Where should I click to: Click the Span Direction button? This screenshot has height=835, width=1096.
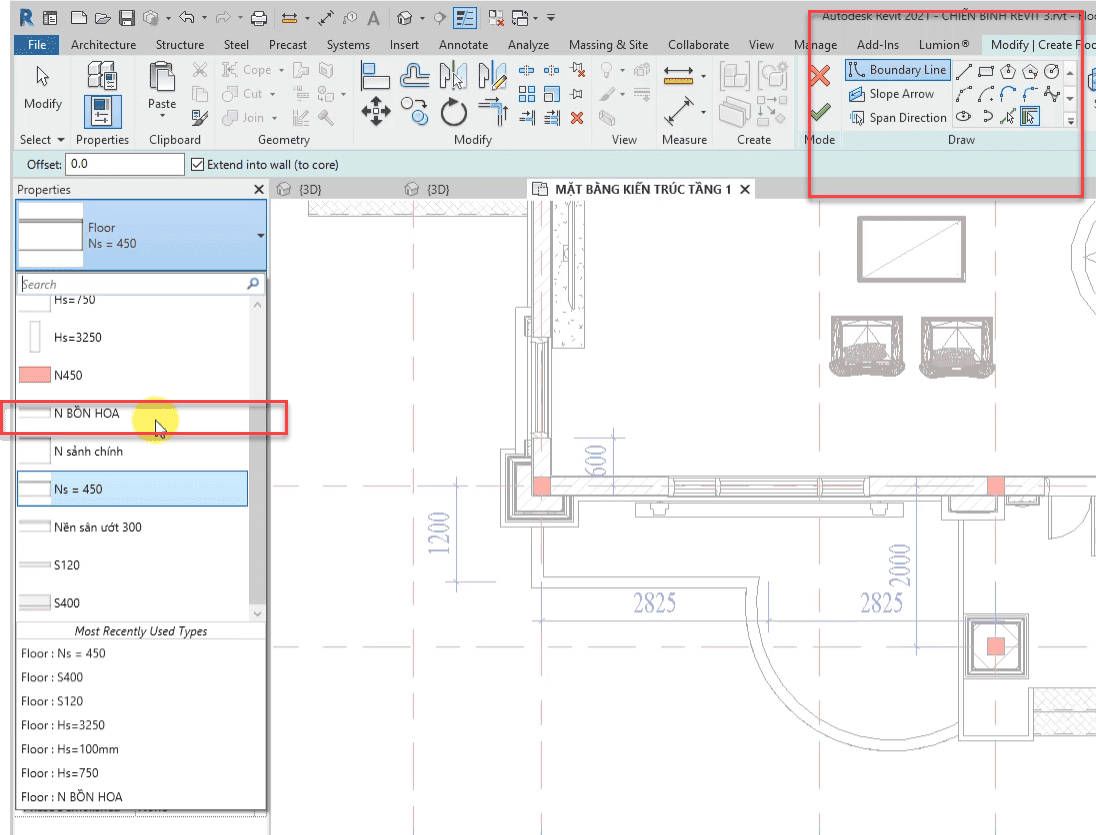[897, 117]
